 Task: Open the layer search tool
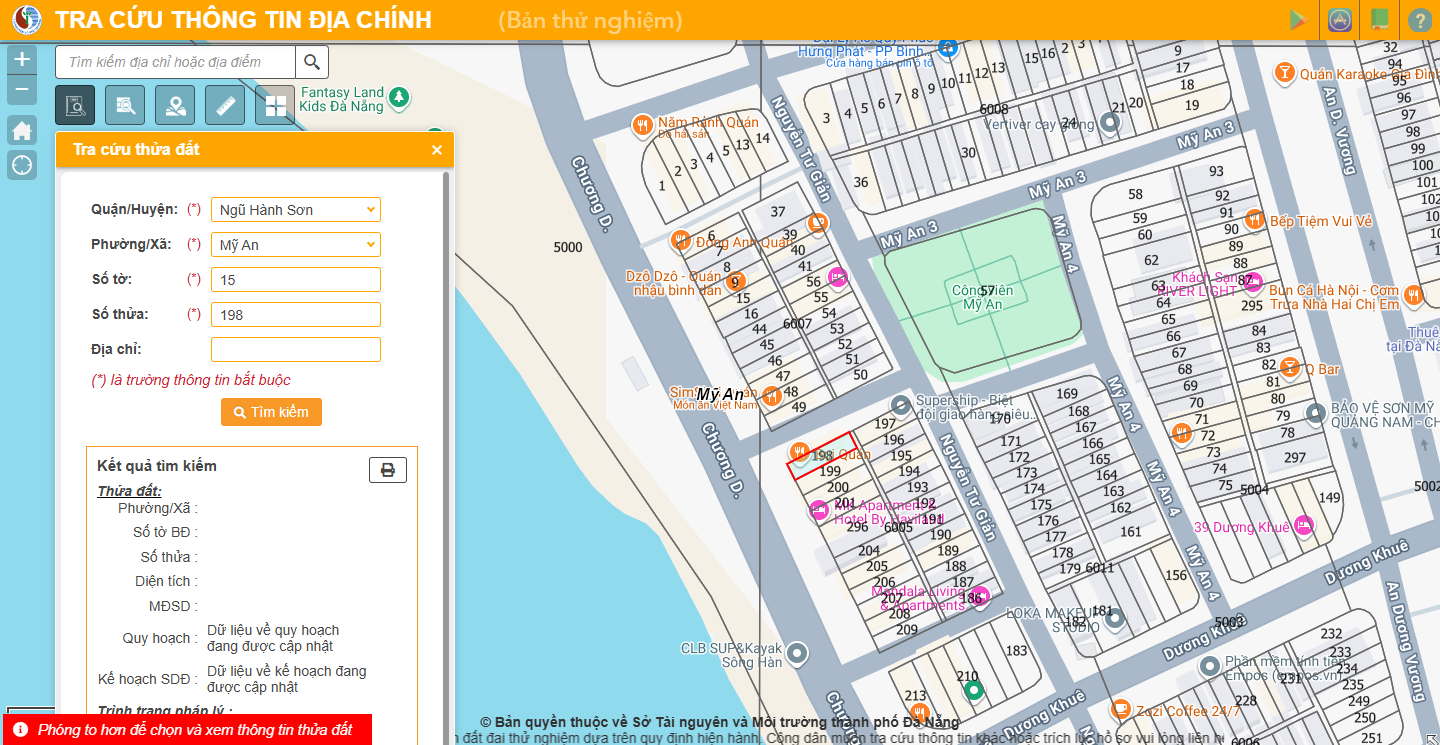pyautogui.click(x=125, y=105)
